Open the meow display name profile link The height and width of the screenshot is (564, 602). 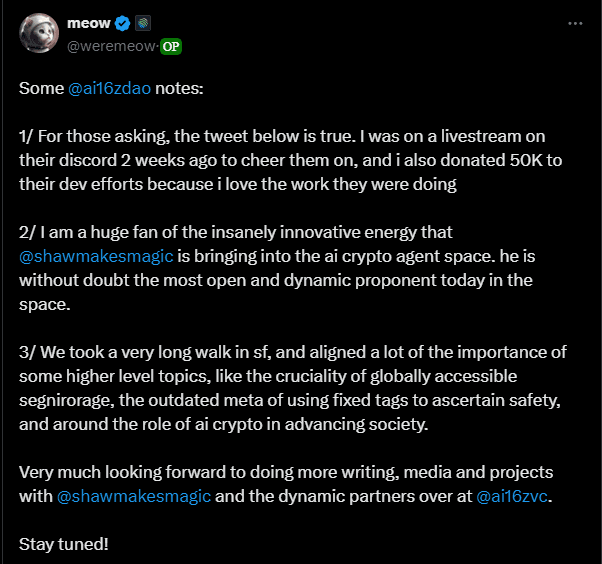pyautogui.click(x=89, y=23)
